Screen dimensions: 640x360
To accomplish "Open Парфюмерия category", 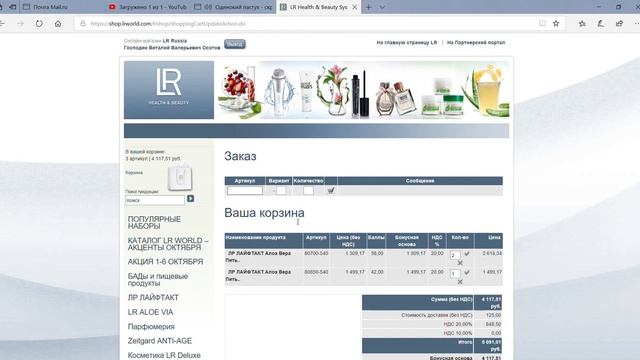I will coord(151,327).
